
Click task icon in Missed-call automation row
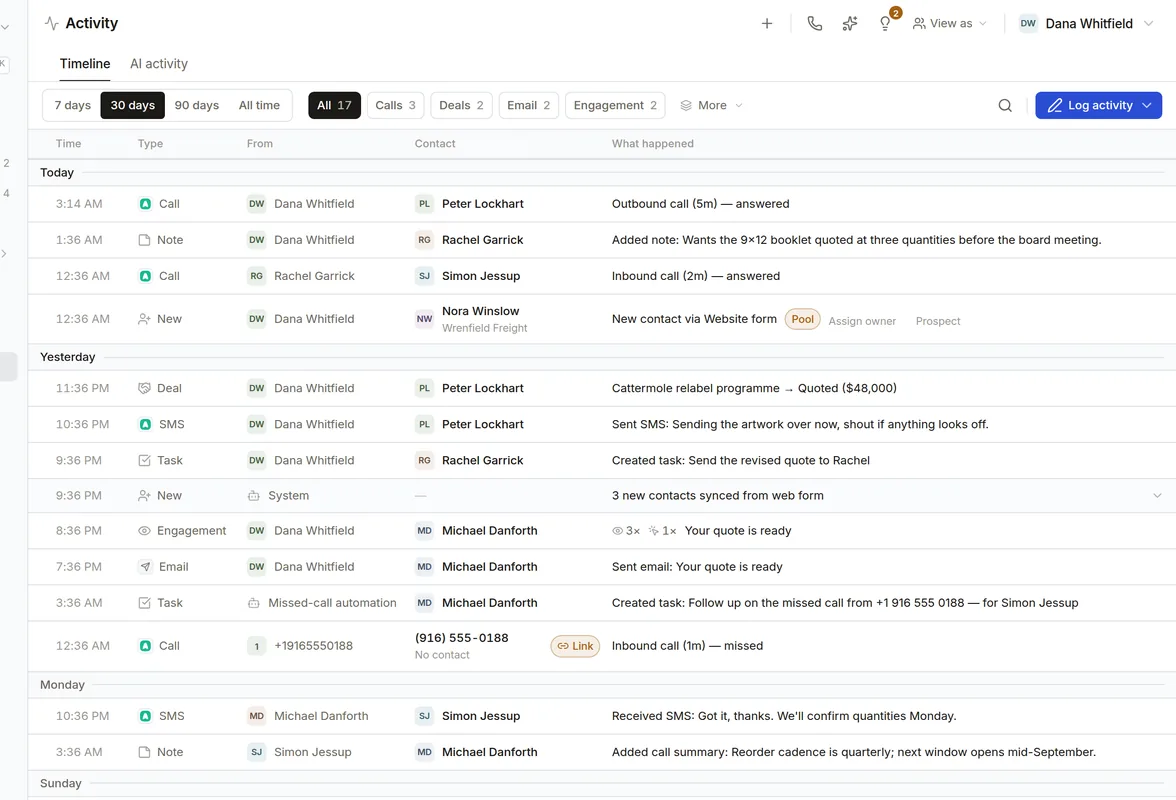point(144,603)
